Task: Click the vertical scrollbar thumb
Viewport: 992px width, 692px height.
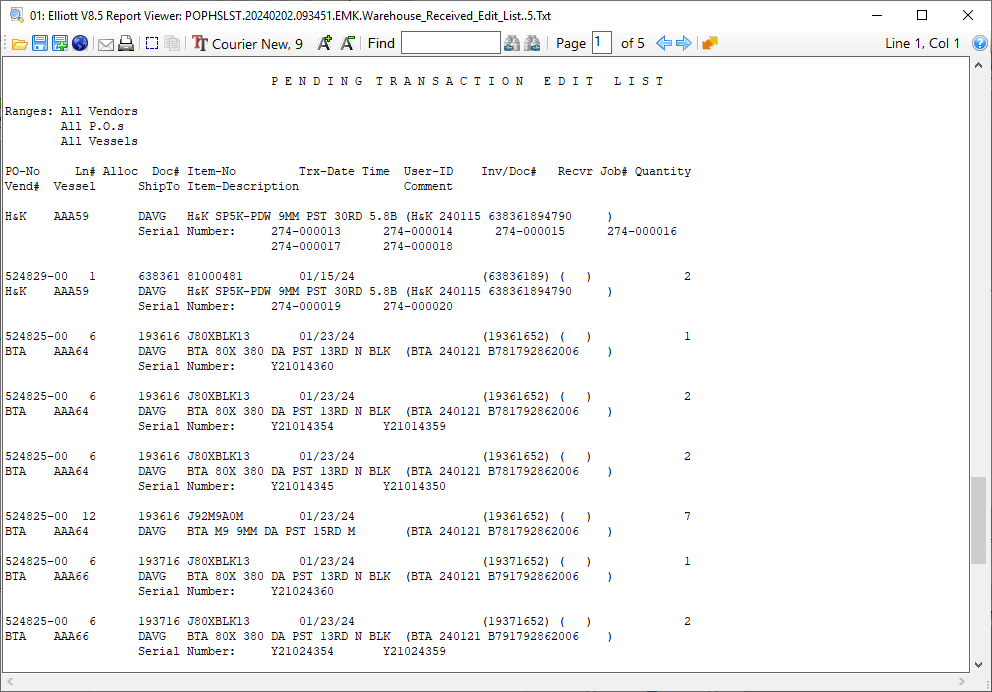Action: [978, 520]
